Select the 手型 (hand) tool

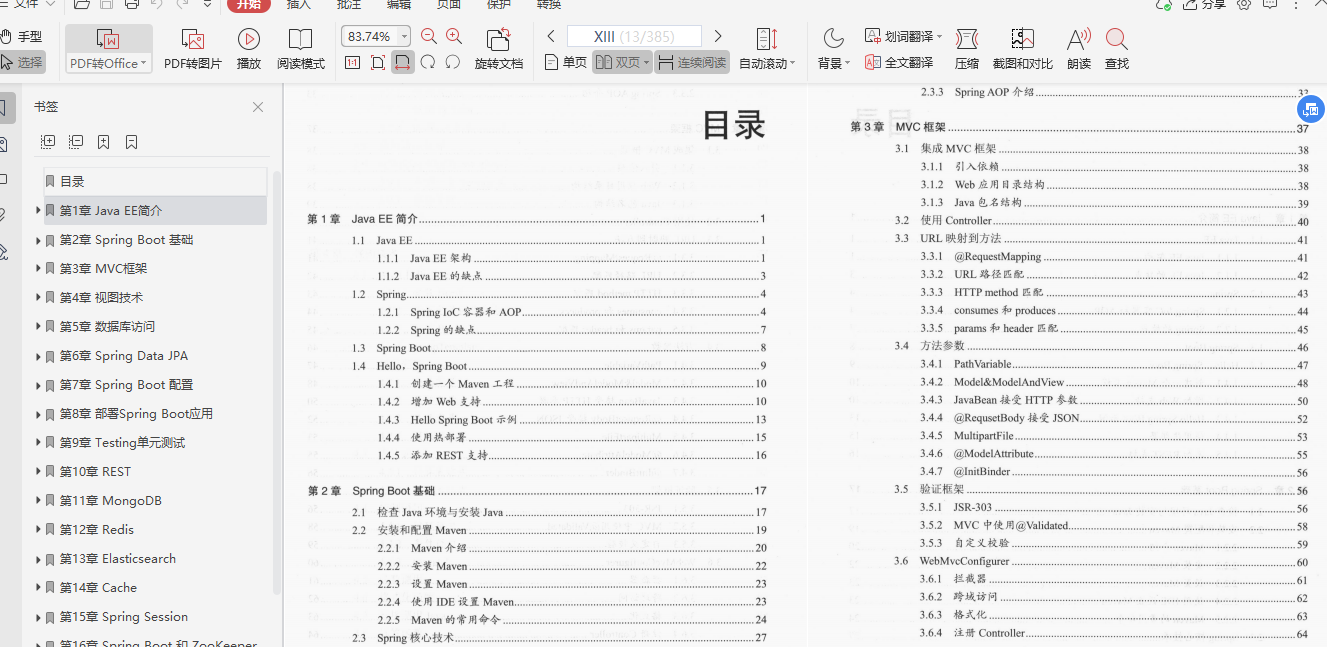pos(24,36)
